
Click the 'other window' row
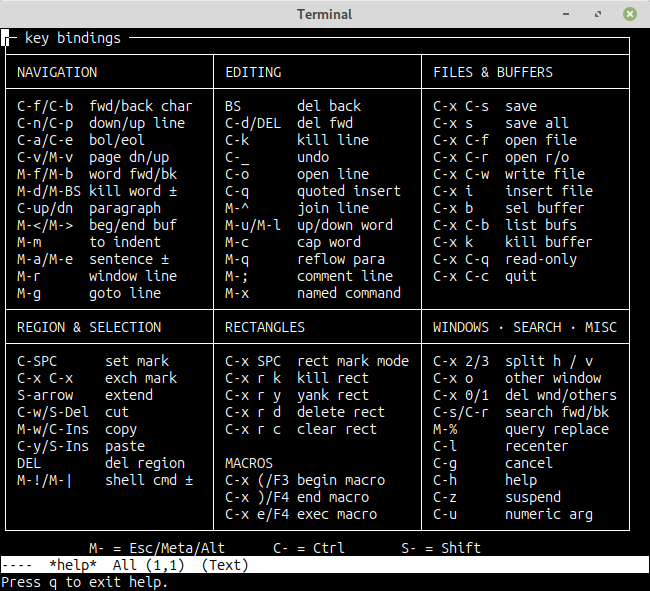(x=517, y=378)
